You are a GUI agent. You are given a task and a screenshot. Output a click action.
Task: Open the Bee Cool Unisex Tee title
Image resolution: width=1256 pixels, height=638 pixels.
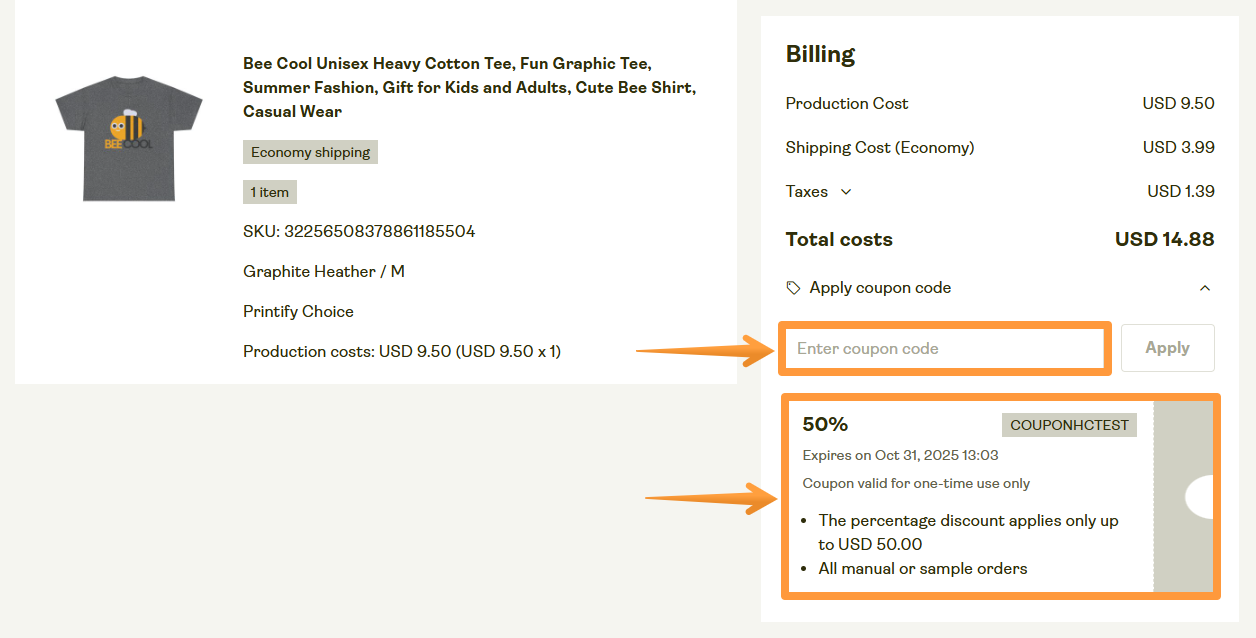(469, 88)
